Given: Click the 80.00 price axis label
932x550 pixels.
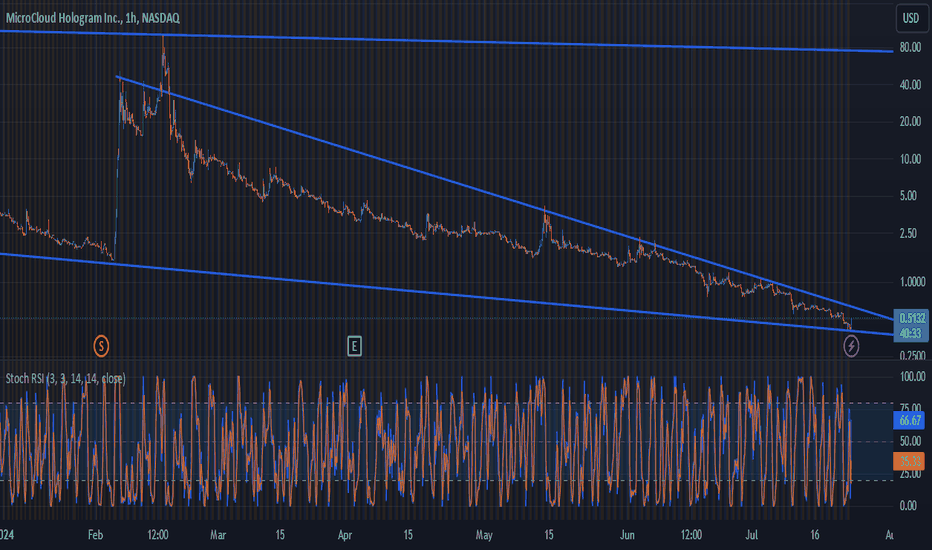Looking at the screenshot, I should point(910,48).
